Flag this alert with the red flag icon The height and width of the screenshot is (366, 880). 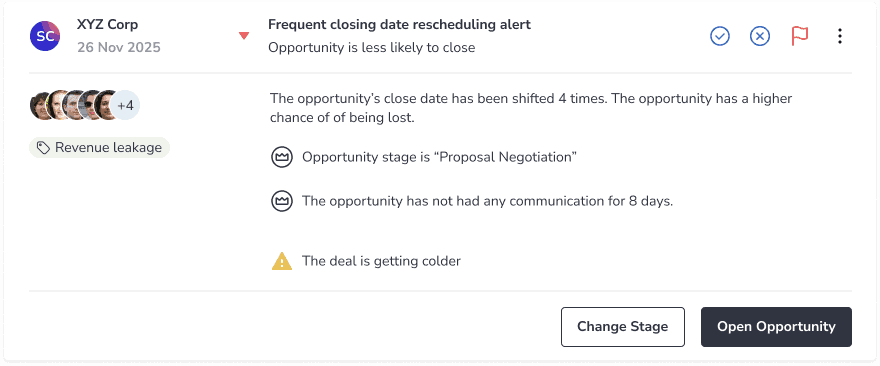pos(800,36)
